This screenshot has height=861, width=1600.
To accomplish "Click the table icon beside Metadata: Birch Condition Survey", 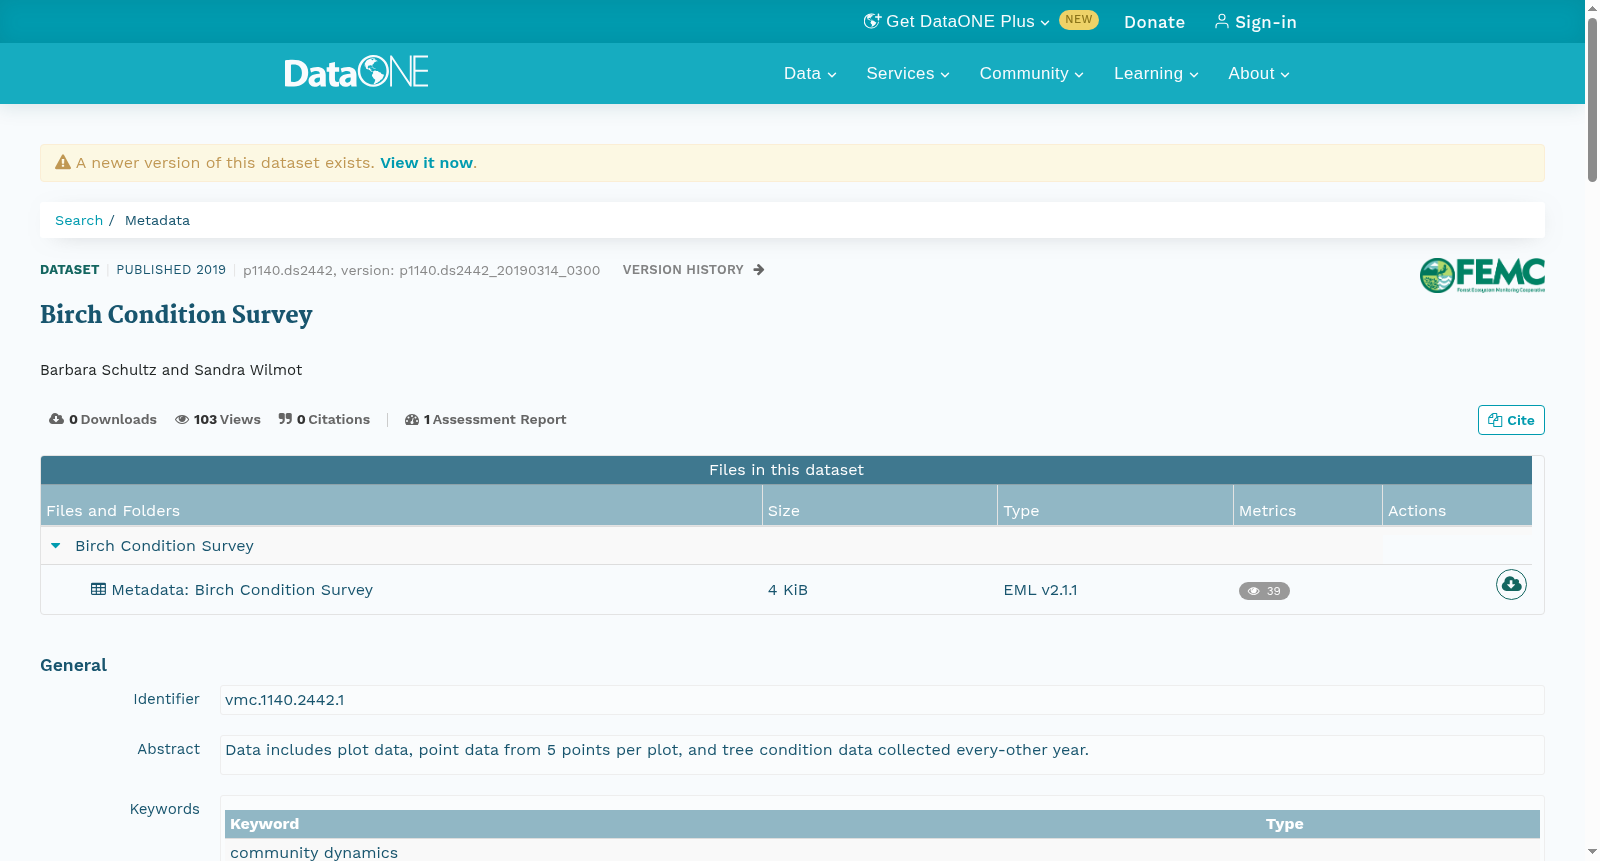I will (x=98, y=589).
